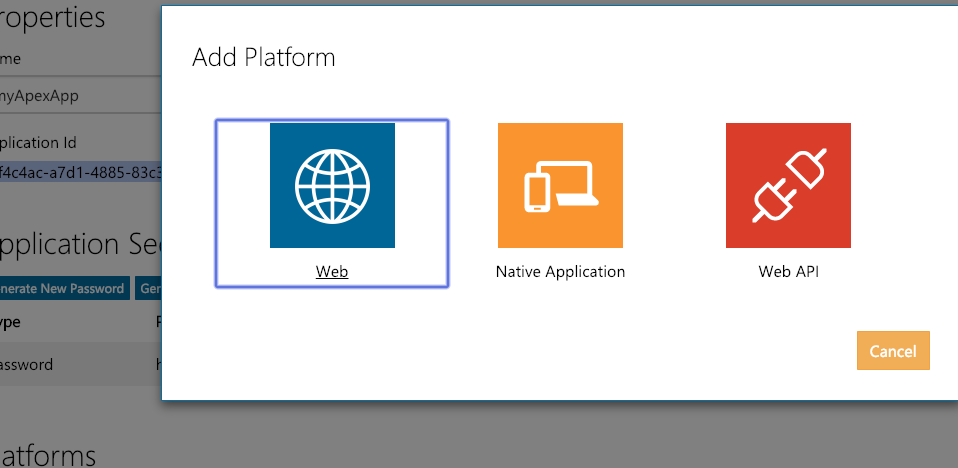Choose the Native Application devices icon
958x468 pixels.
click(x=560, y=186)
